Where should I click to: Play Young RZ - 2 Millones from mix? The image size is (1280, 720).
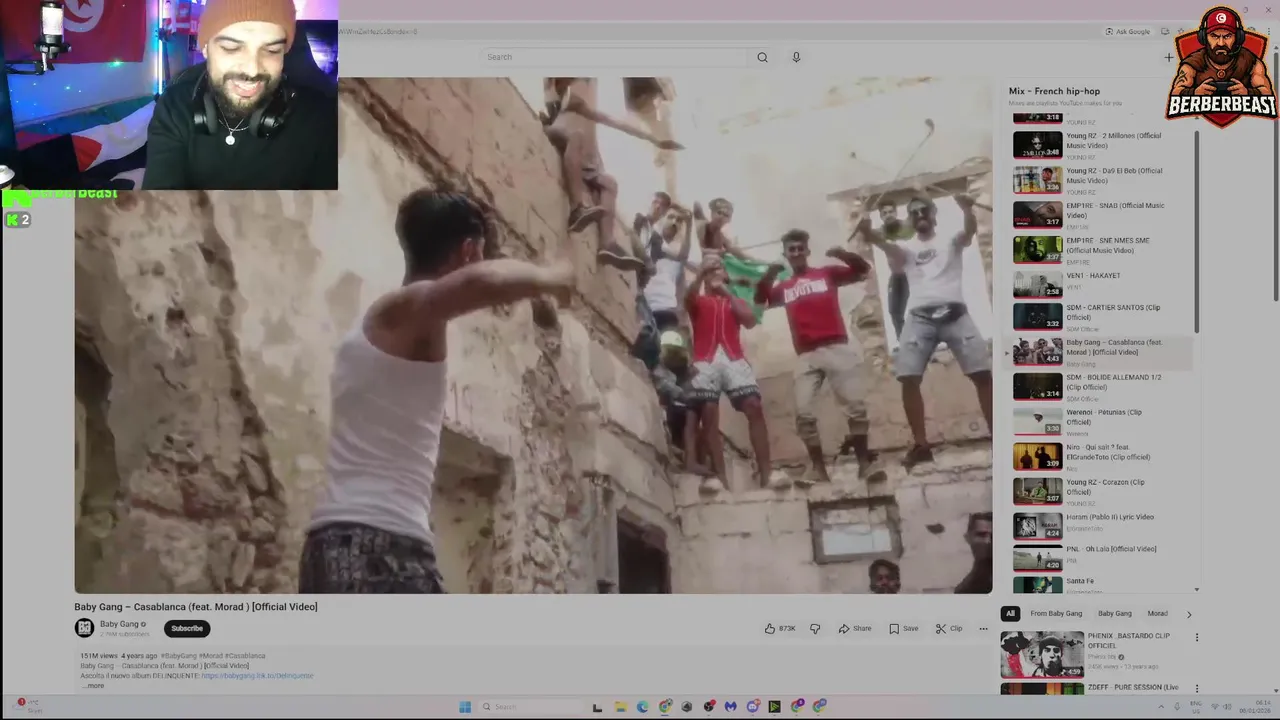[1100, 145]
